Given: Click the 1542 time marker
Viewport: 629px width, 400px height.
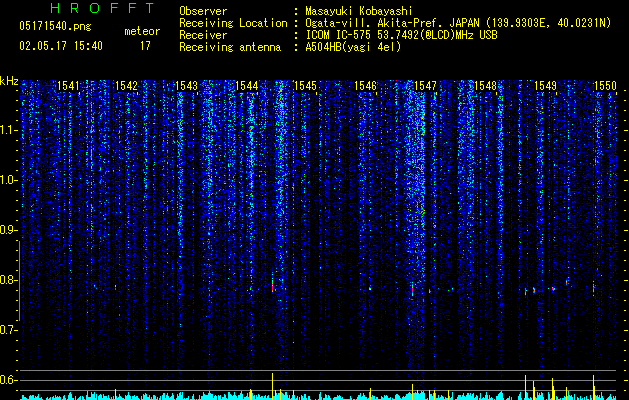Looking at the screenshot, I should coord(126,86).
